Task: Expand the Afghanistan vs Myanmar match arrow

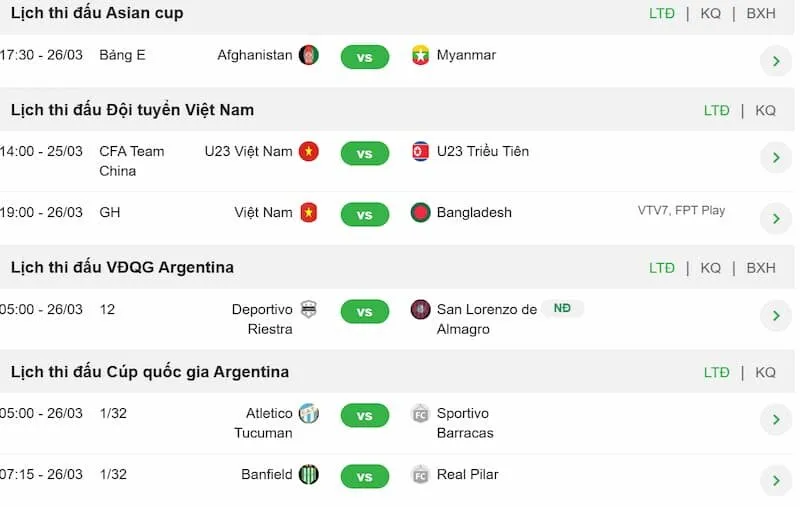Action: coord(776,61)
